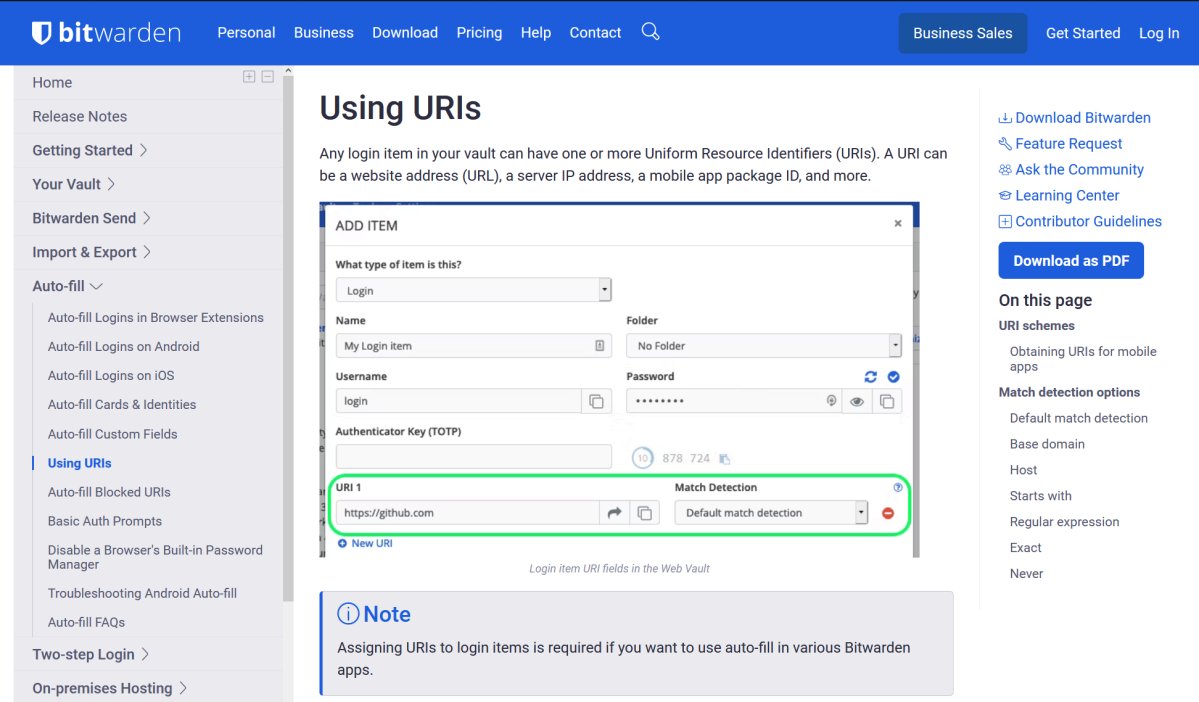Click the regenerate password icon

tap(870, 377)
